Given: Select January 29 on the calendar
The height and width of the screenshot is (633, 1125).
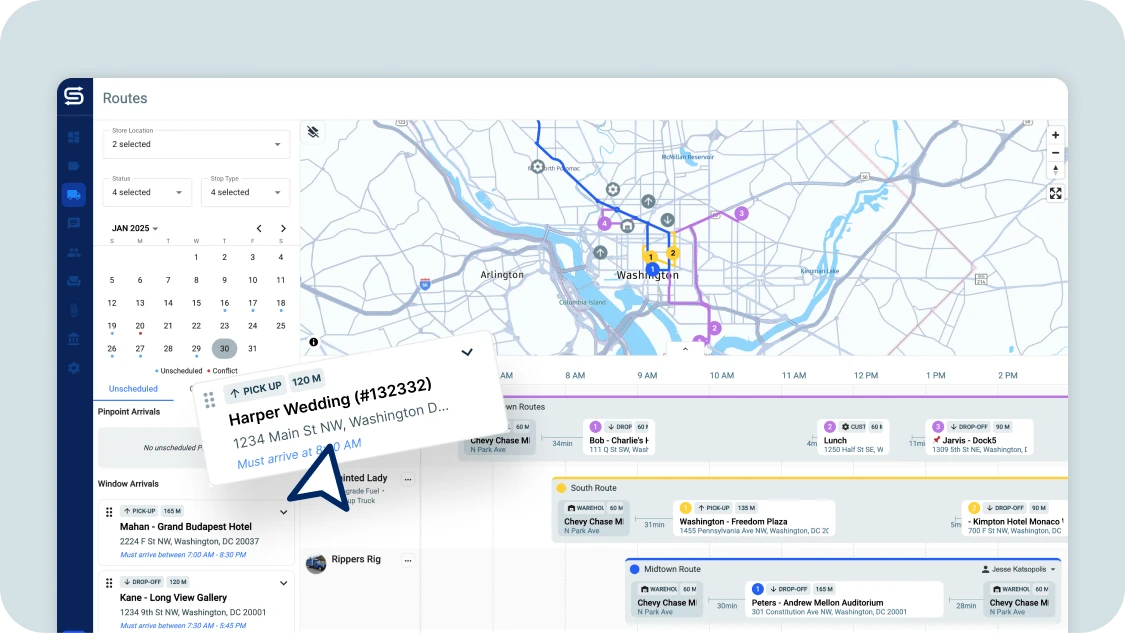Looking at the screenshot, I should [196, 349].
